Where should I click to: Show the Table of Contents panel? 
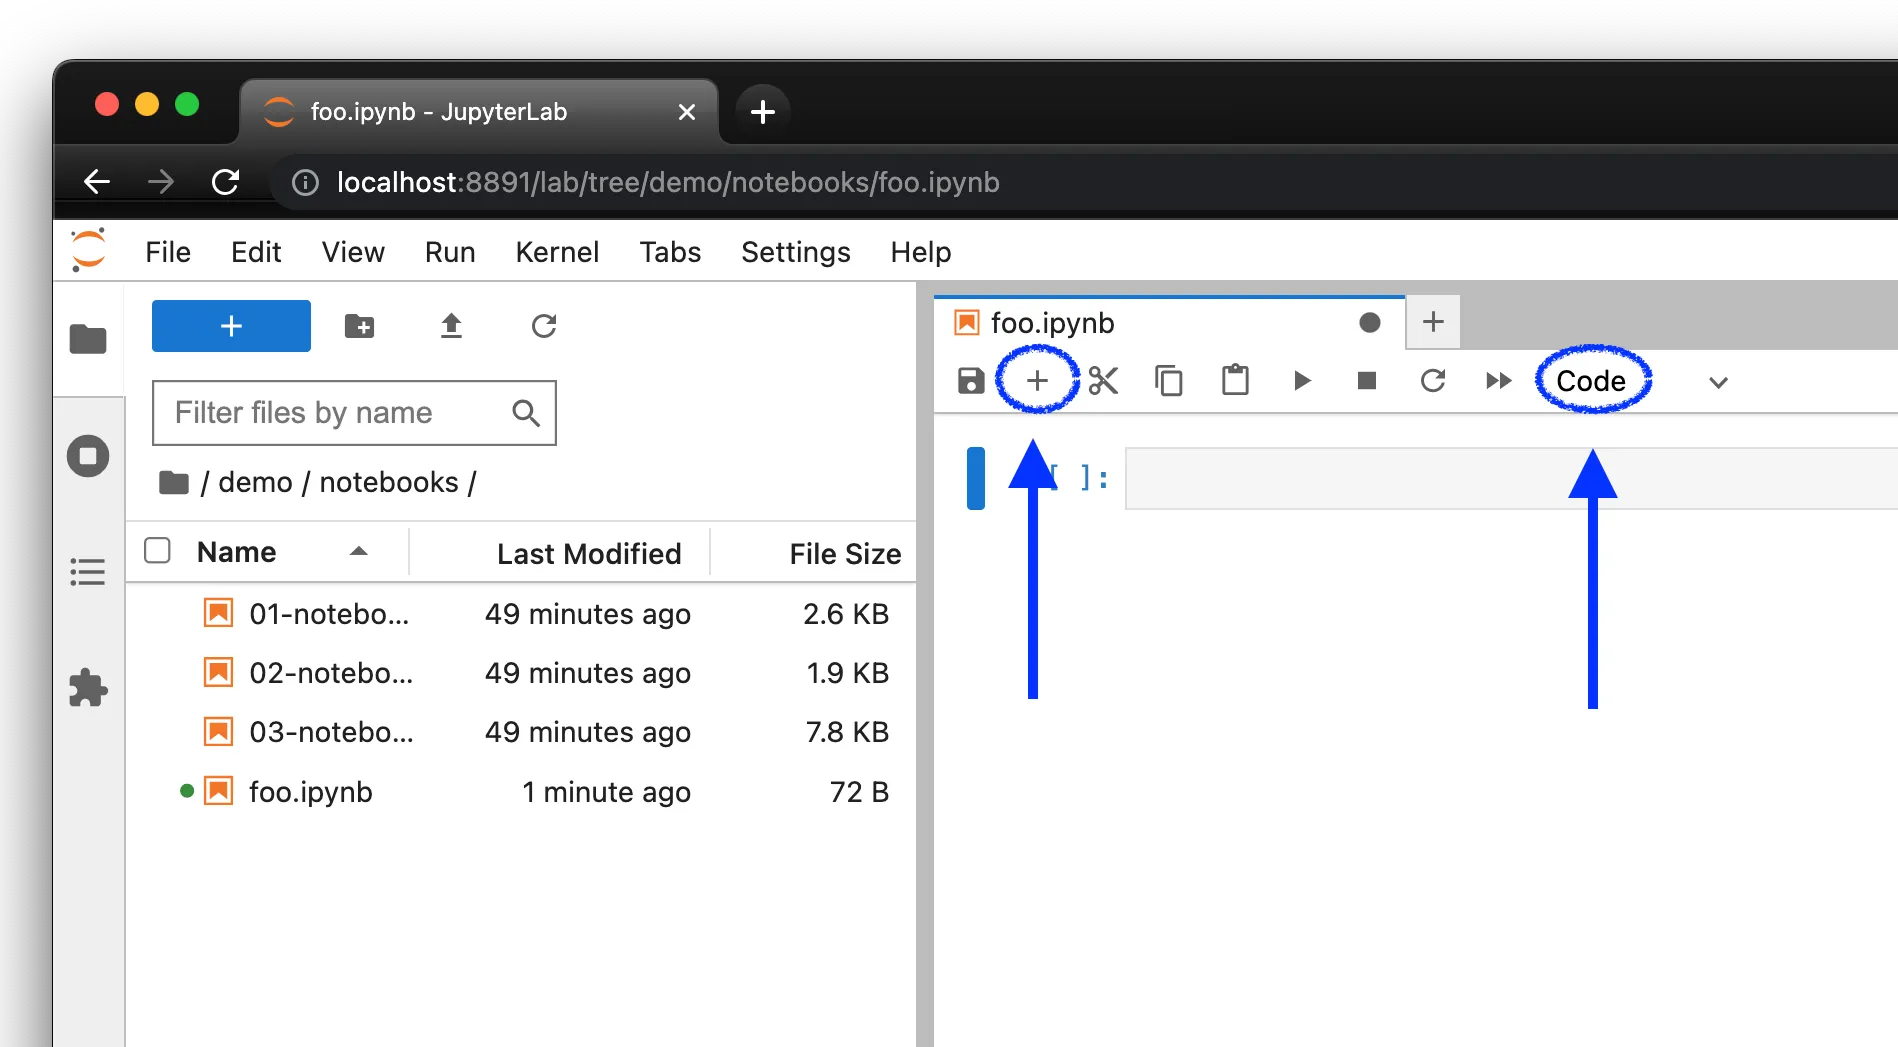(88, 572)
